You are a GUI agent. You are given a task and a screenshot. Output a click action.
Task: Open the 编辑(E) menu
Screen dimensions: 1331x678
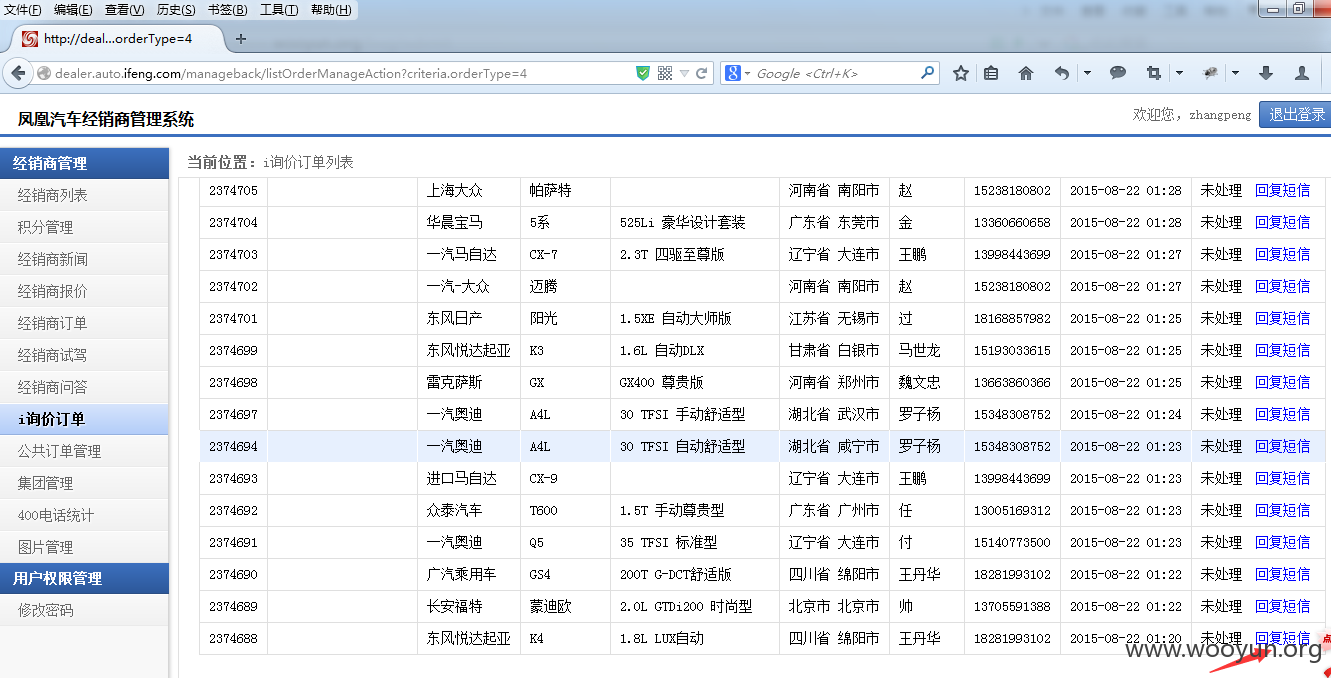click(73, 10)
